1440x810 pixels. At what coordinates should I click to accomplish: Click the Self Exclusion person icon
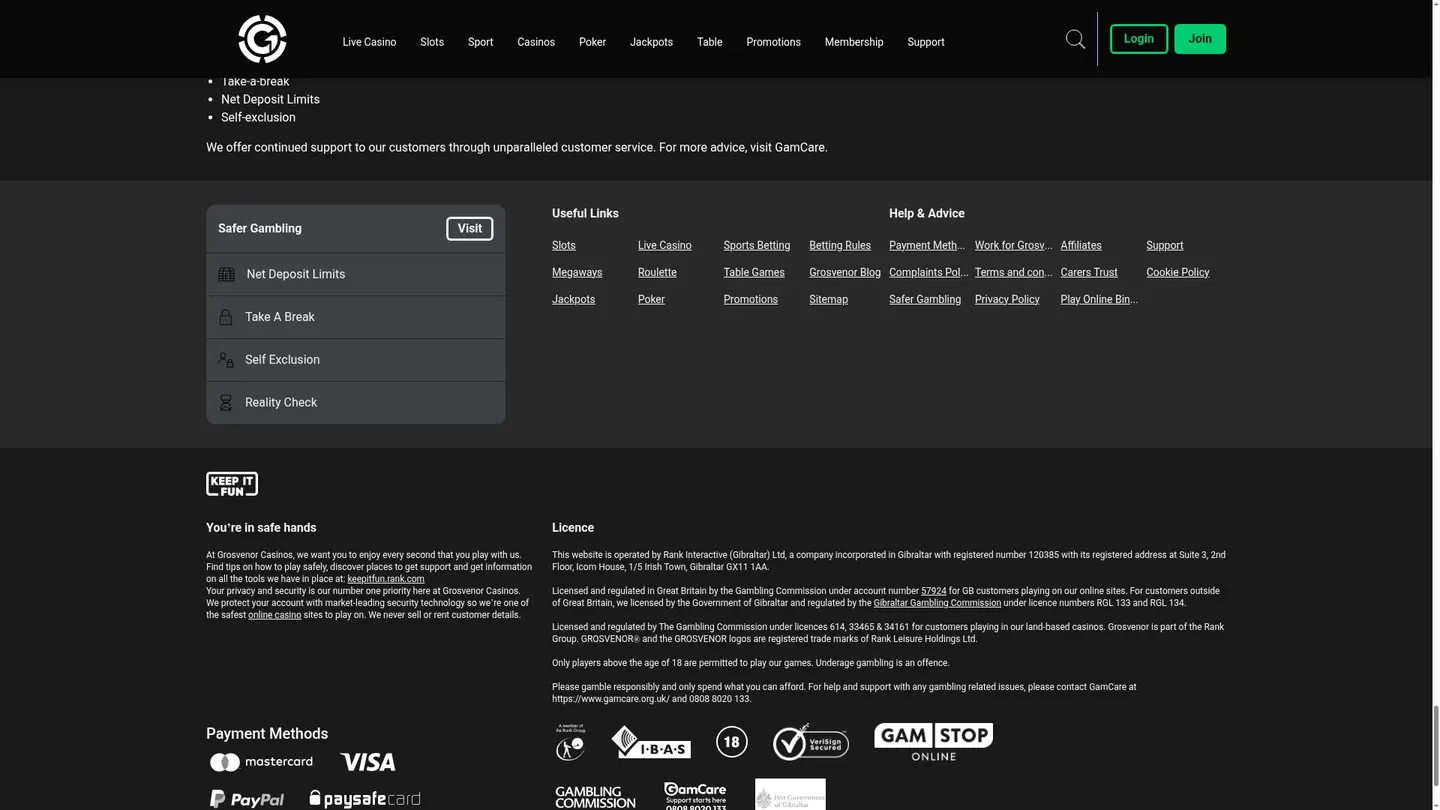point(226,360)
